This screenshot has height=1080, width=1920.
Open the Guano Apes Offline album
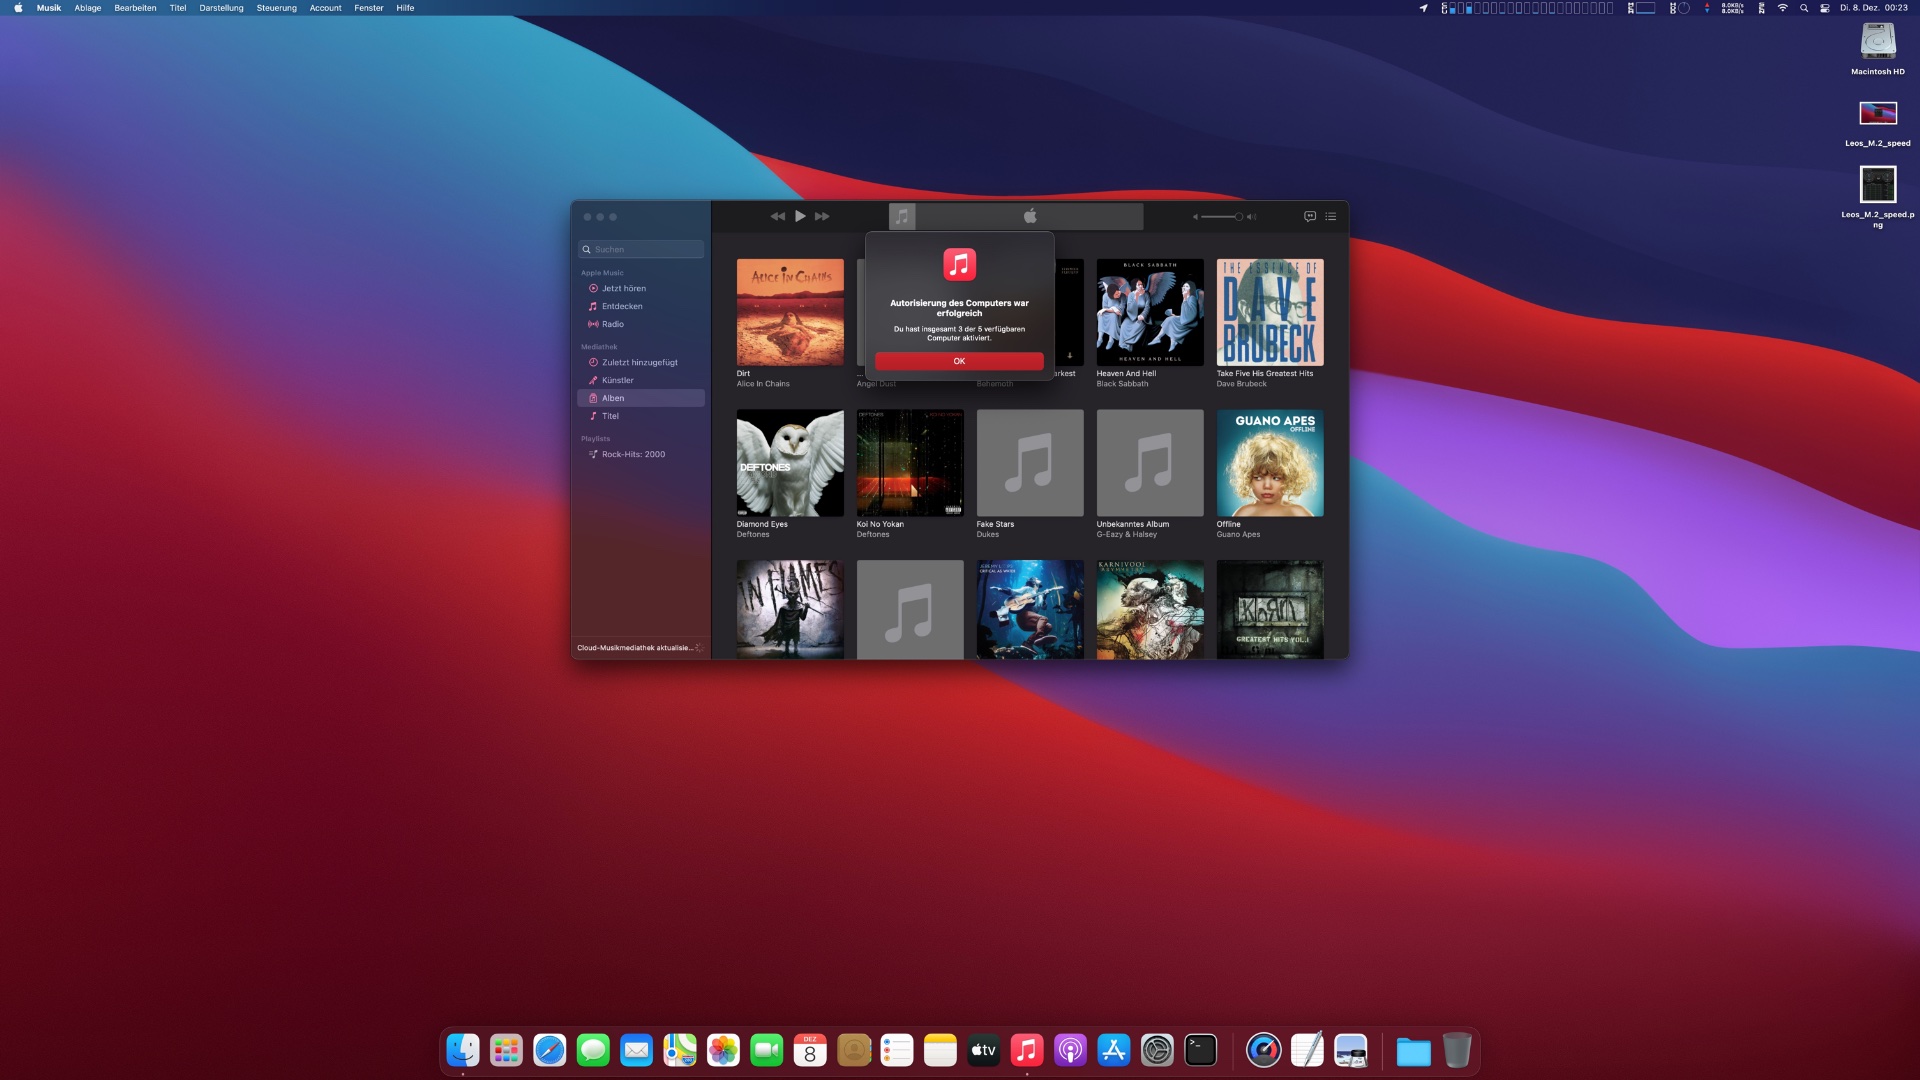click(x=1269, y=463)
